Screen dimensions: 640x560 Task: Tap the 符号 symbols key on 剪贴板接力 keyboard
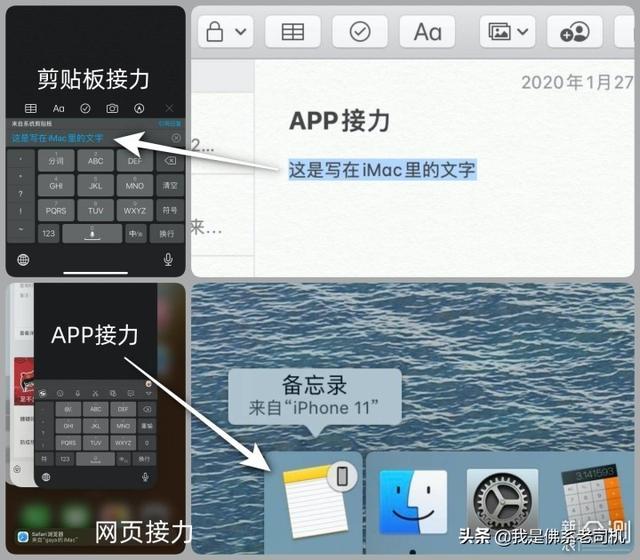tap(170, 210)
